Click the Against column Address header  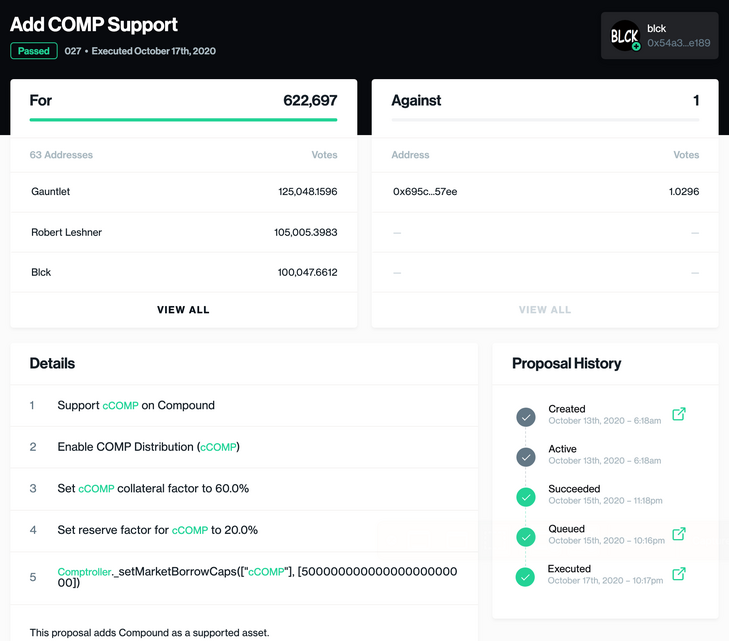click(x=410, y=155)
